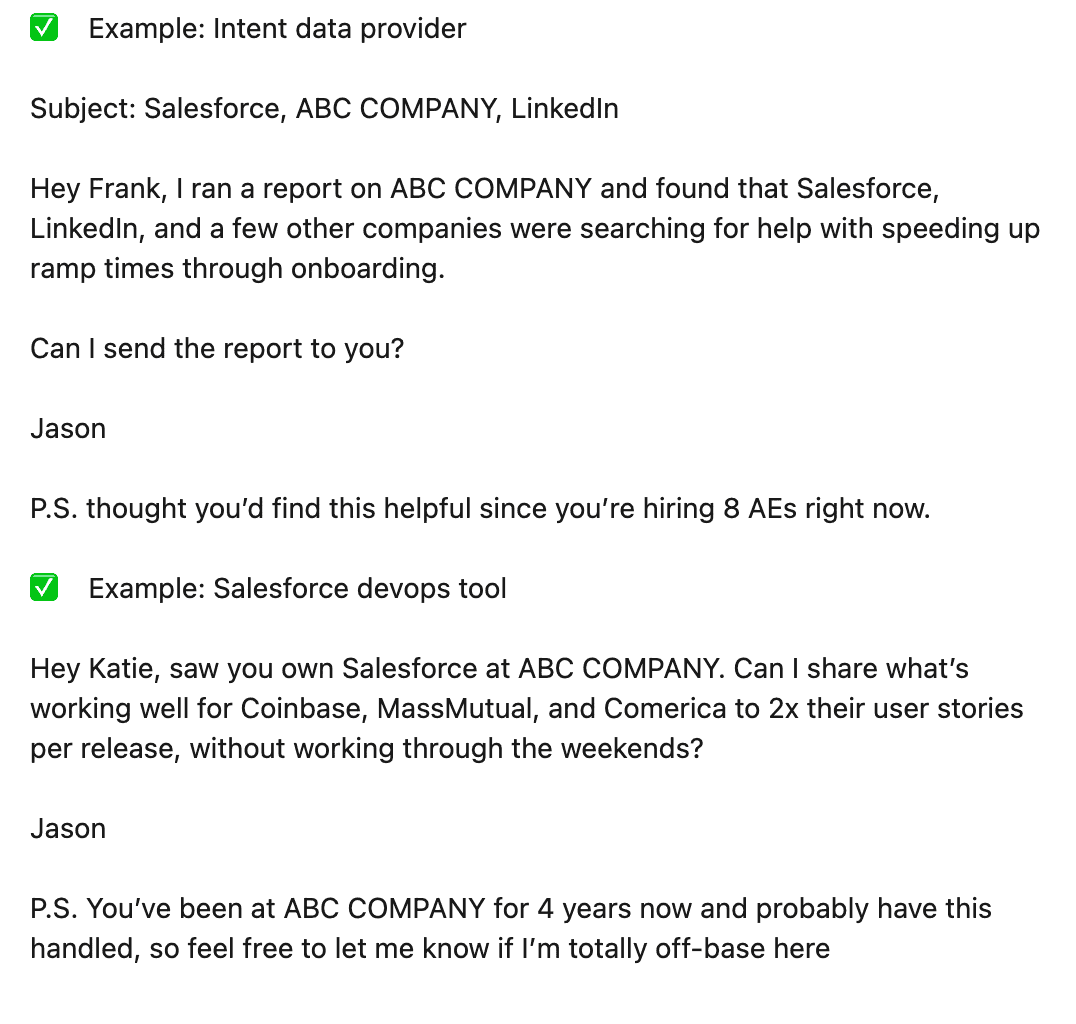Click the word "Subject:" in the email subject line
The height and width of the screenshot is (1024, 1076).
pyautogui.click(x=83, y=109)
